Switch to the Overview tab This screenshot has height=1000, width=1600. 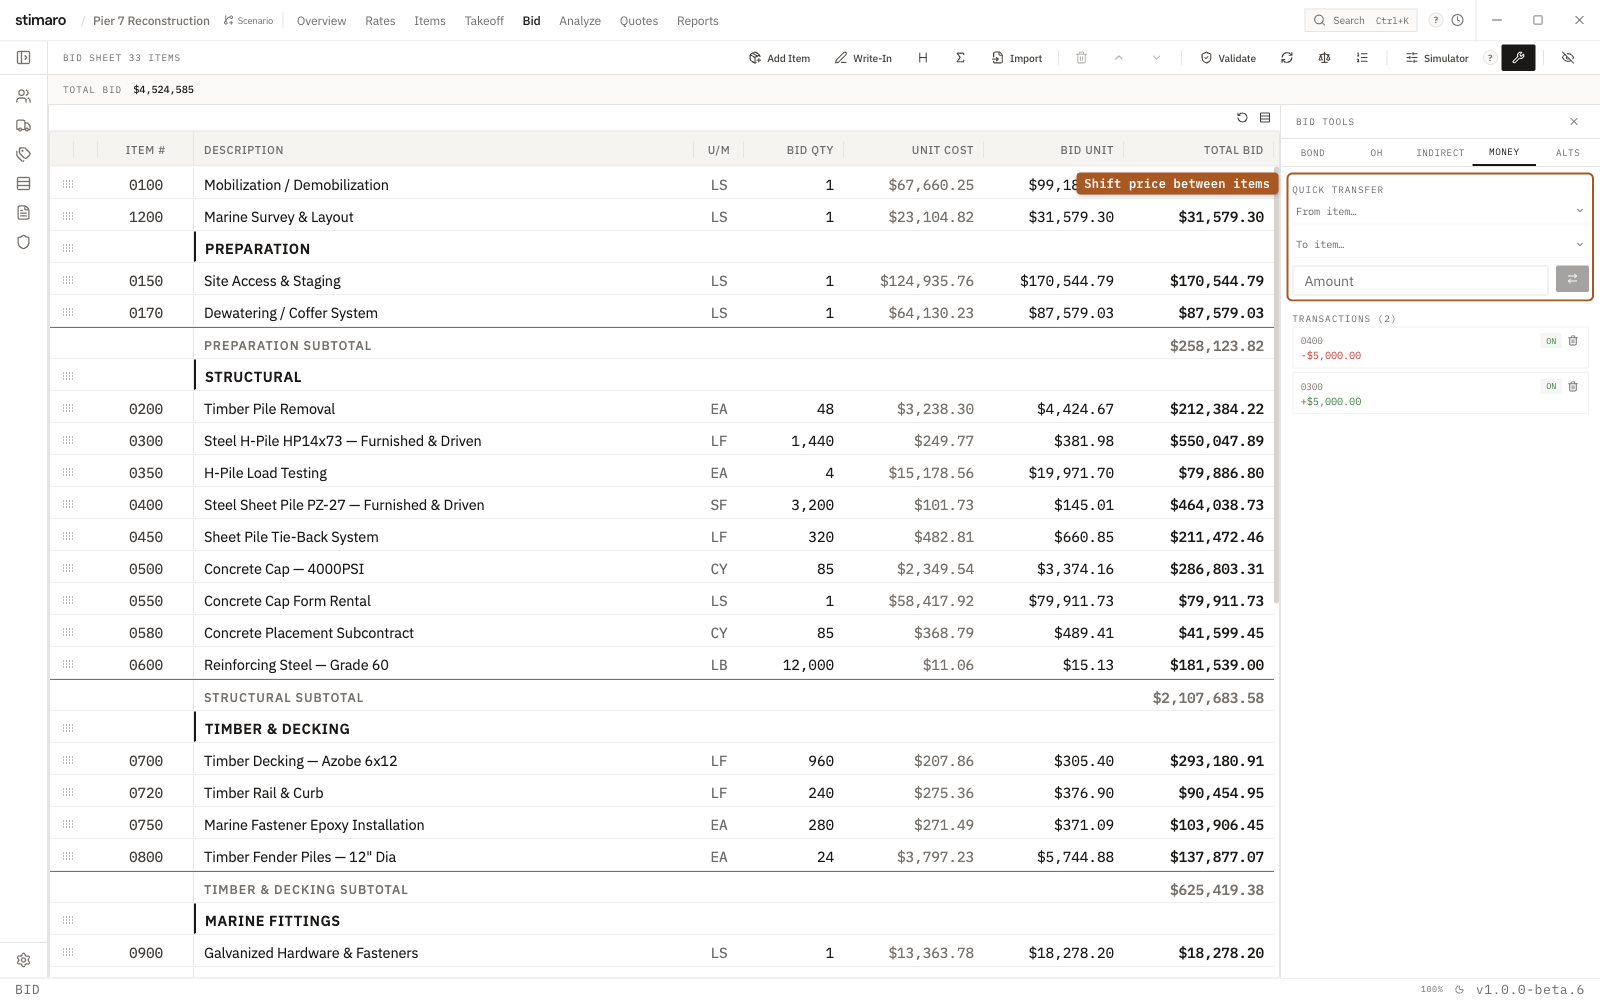click(321, 21)
